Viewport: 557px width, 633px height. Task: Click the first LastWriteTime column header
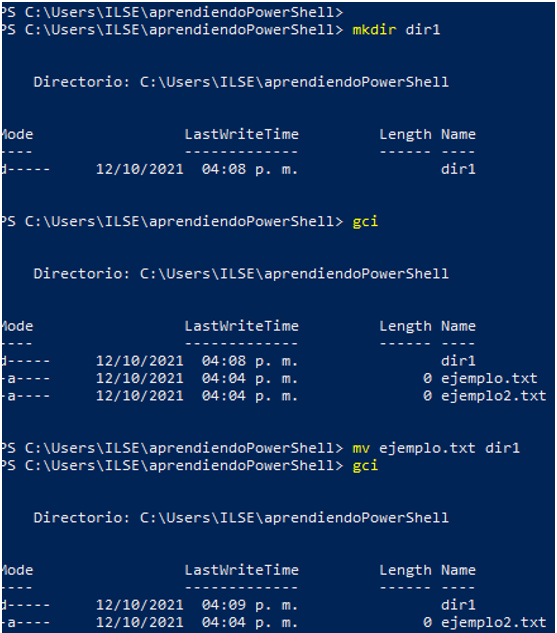pyautogui.click(x=241, y=134)
